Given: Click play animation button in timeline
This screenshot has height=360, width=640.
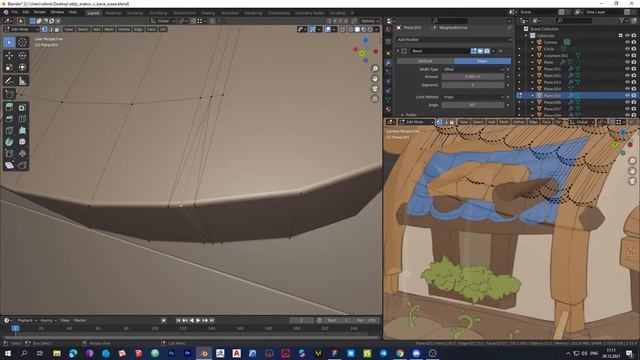Looking at the screenshot, I should [x=198, y=320].
